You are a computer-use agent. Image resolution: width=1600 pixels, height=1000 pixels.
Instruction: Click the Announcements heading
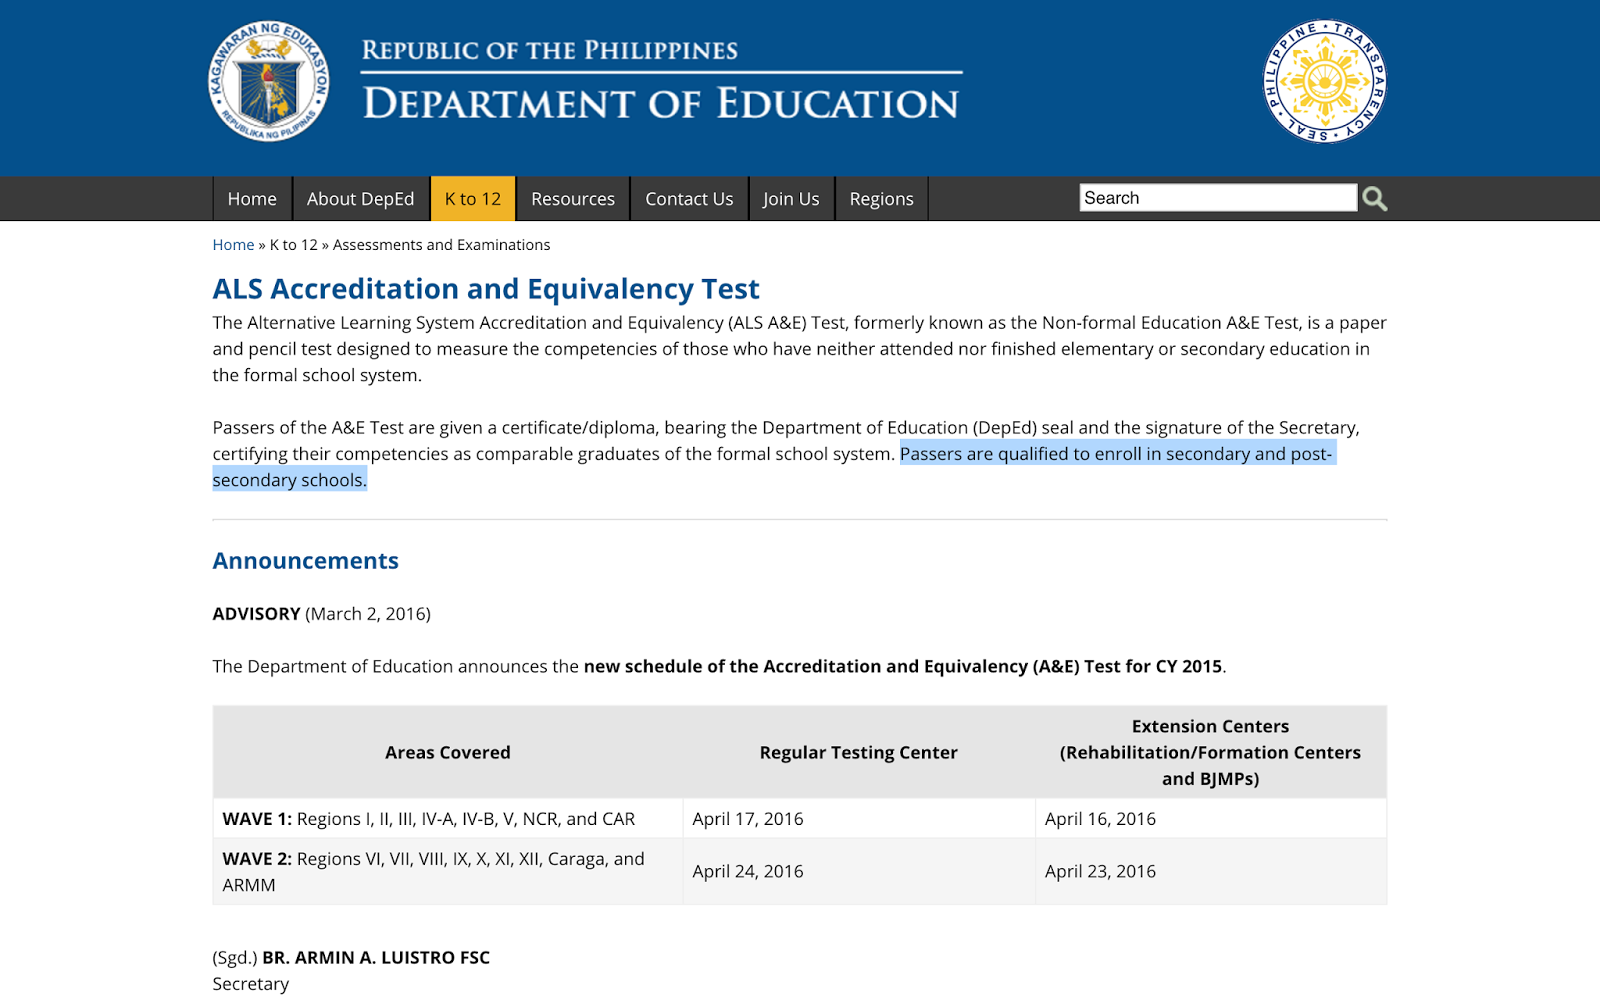point(306,561)
